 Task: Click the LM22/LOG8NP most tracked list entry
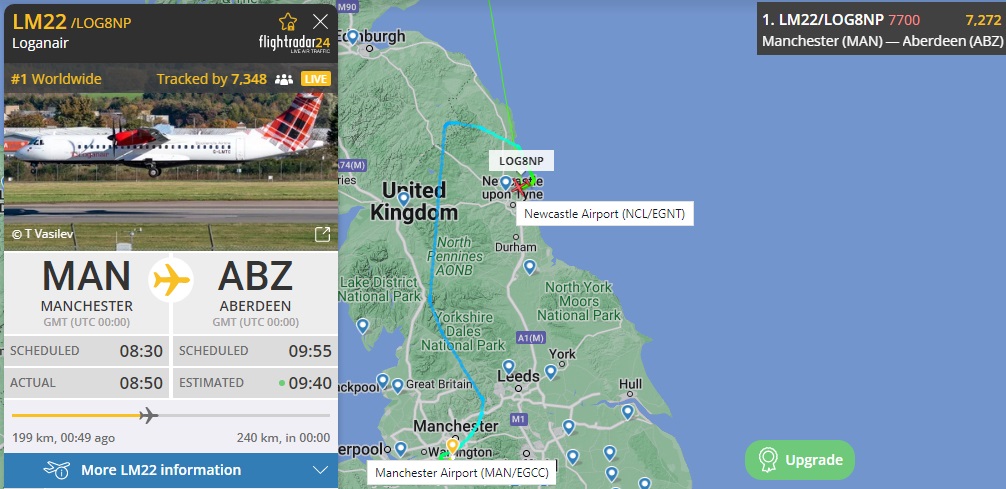(x=881, y=30)
